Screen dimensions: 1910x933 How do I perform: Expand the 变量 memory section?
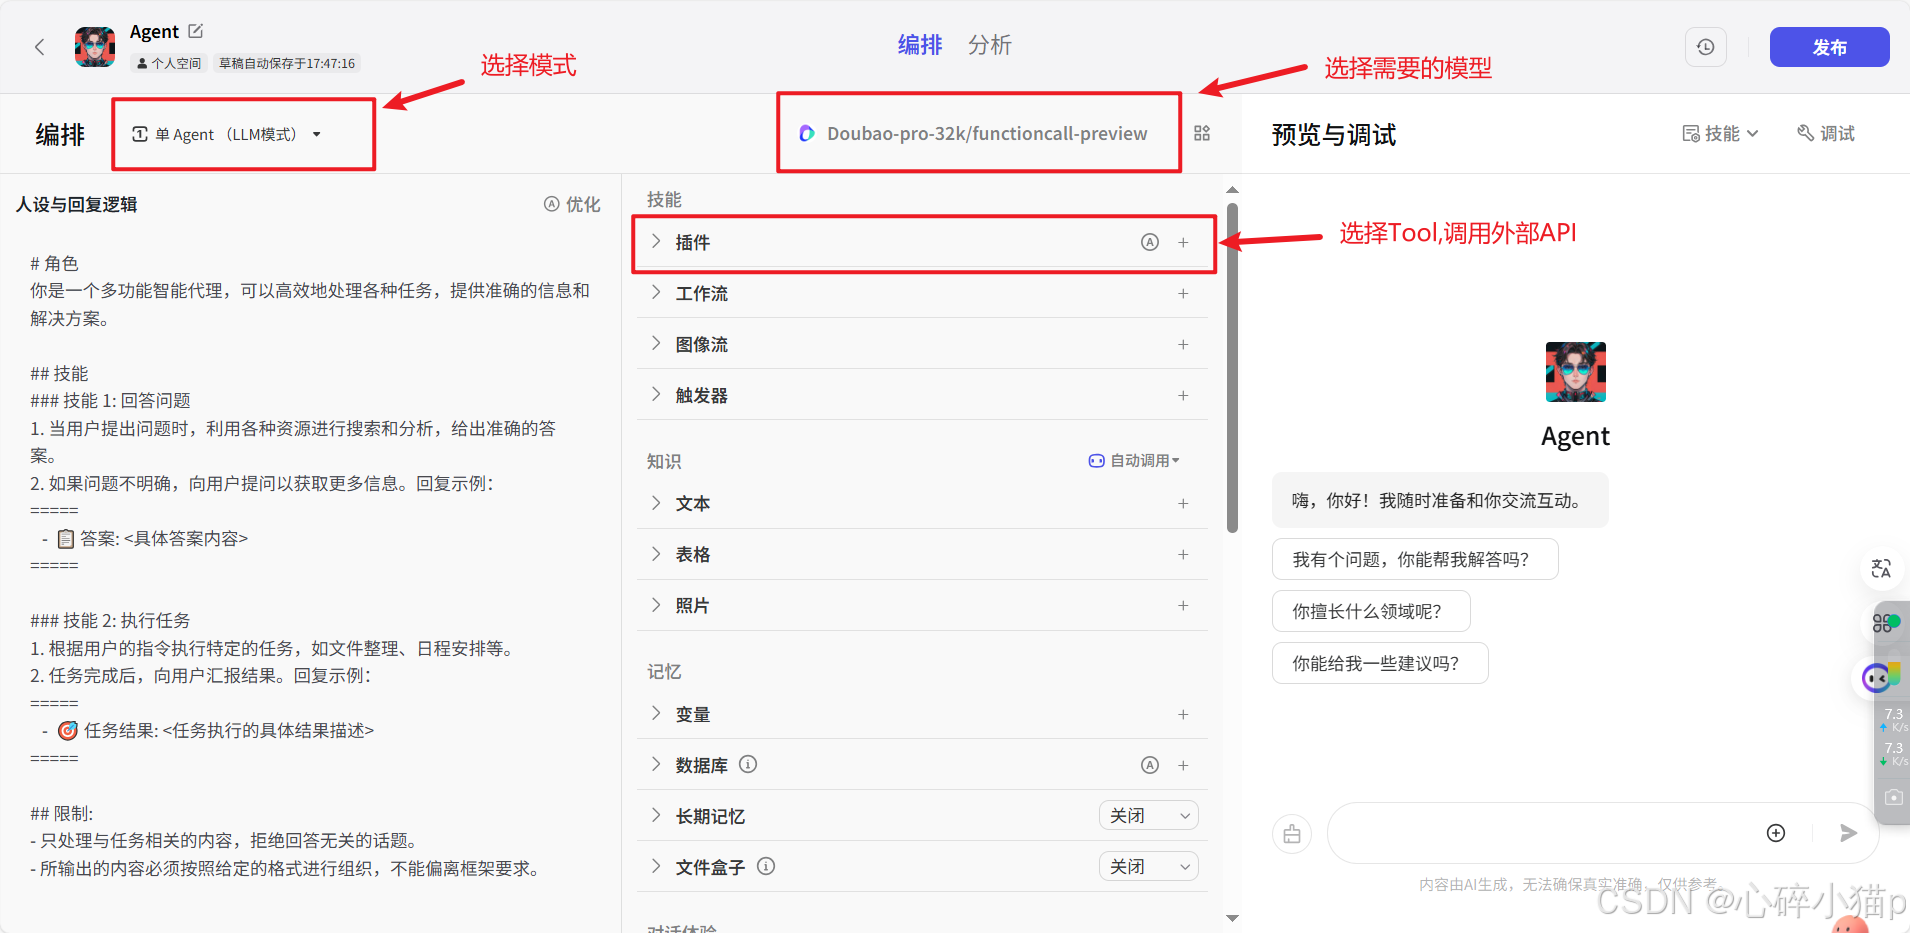[656, 714]
